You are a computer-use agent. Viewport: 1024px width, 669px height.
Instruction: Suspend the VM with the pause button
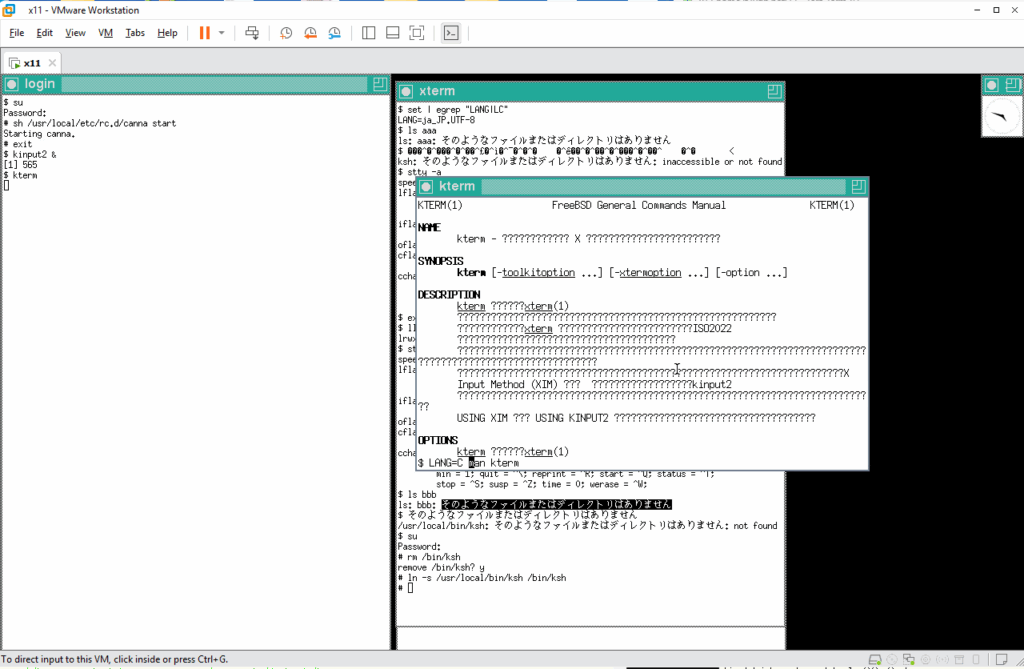click(x=204, y=33)
